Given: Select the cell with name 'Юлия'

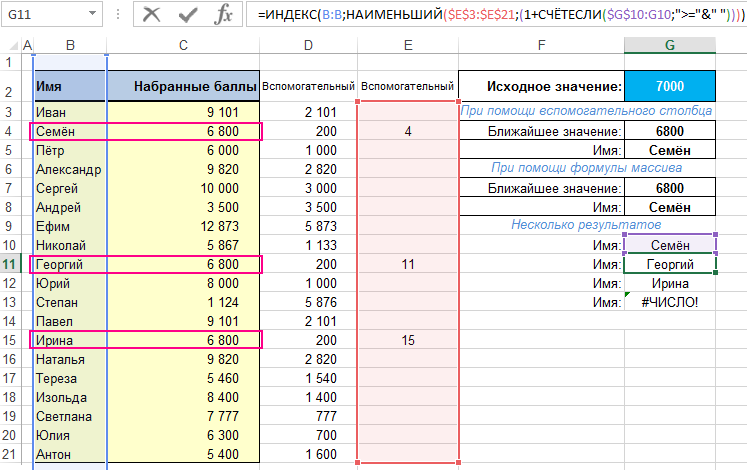Looking at the screenshot, I should 70,435.
